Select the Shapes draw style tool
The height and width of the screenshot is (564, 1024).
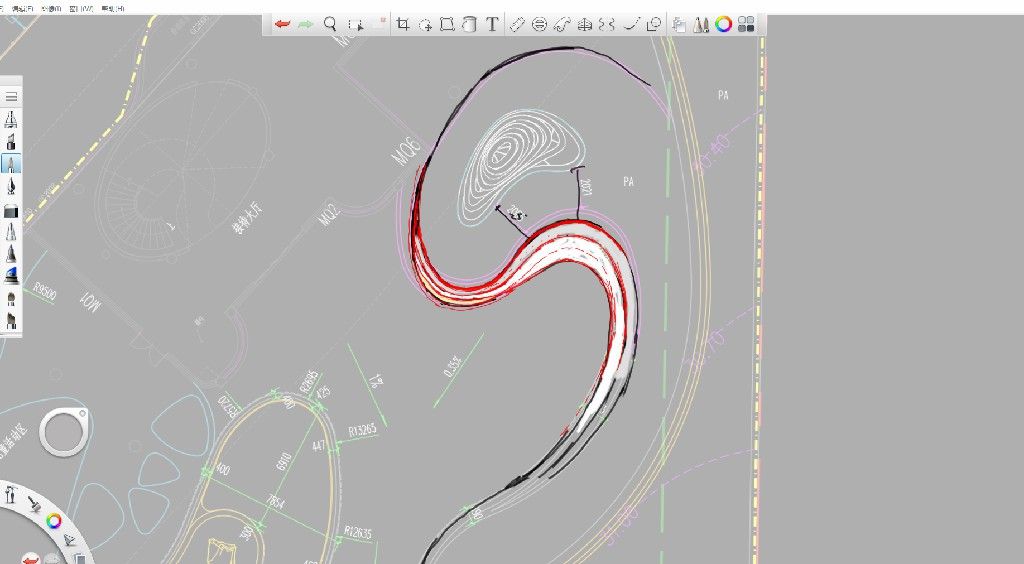pos(654,25)
